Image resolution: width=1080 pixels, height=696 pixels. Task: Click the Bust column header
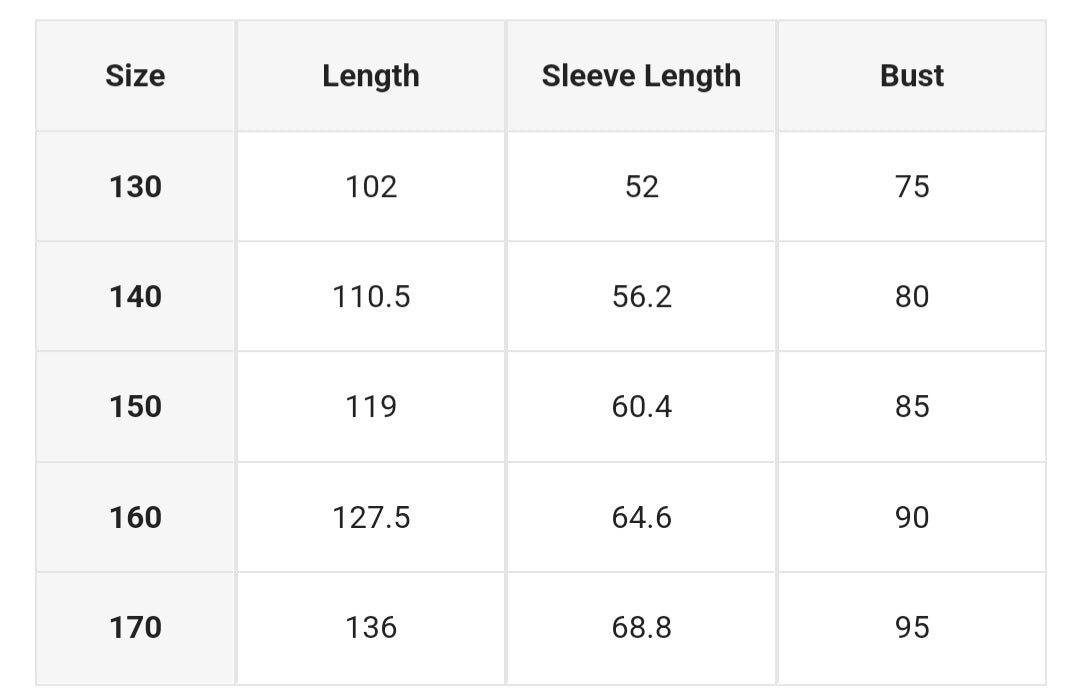(912, 76)
